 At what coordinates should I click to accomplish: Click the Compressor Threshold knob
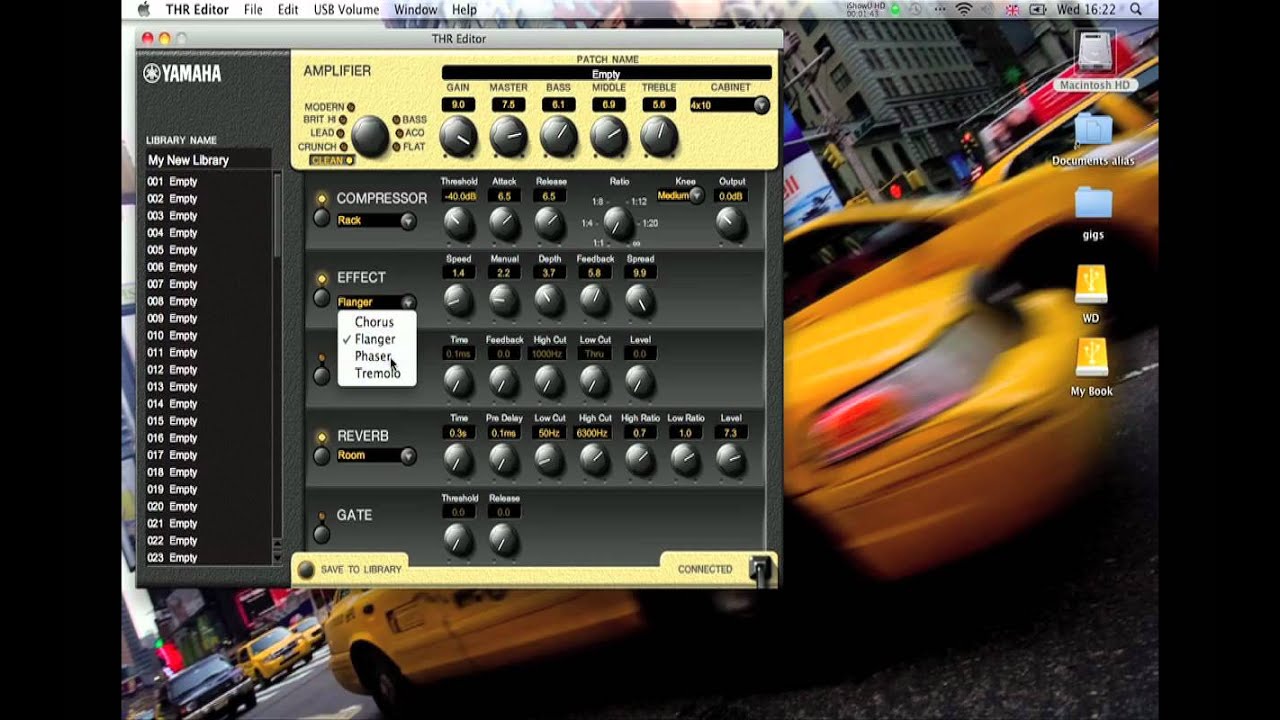pyautogui.click(x=458, y=223)
